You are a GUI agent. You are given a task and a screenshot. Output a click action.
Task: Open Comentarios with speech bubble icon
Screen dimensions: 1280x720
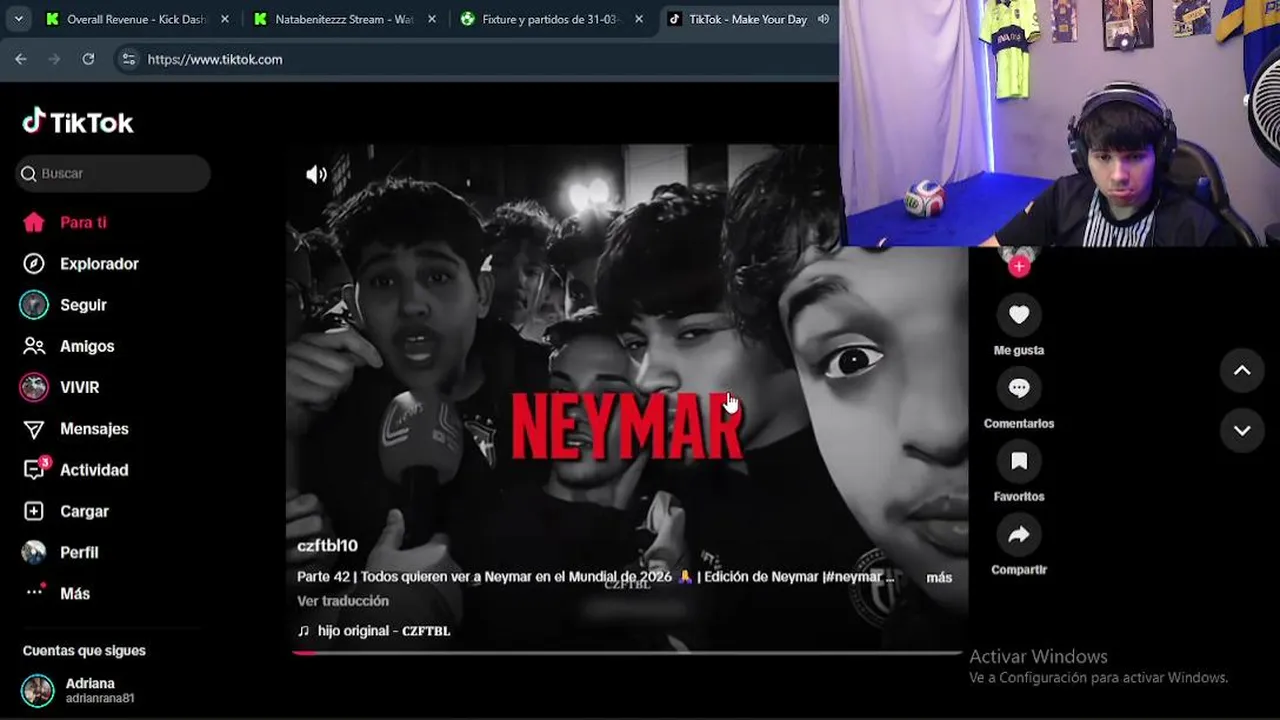coord(1019,388)
